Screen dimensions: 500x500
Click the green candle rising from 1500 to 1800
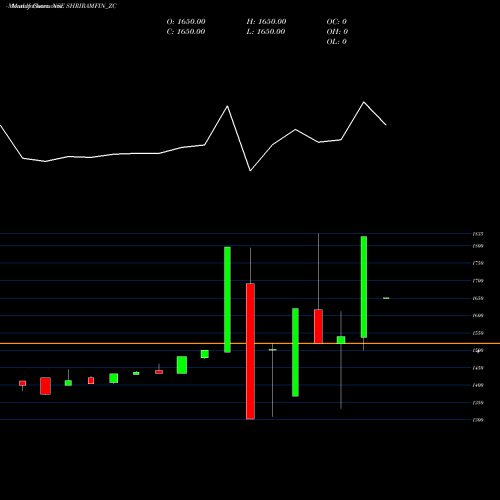[227, 299]
